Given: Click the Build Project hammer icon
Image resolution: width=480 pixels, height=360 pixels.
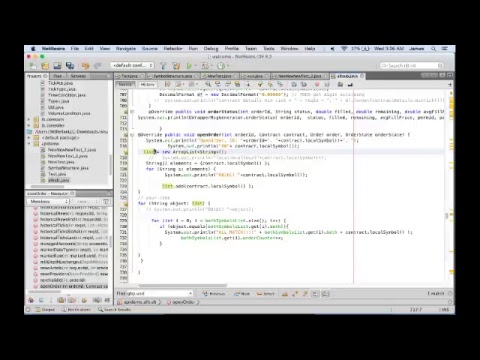Looking at the screenshot, I should (x=163, y=66).
